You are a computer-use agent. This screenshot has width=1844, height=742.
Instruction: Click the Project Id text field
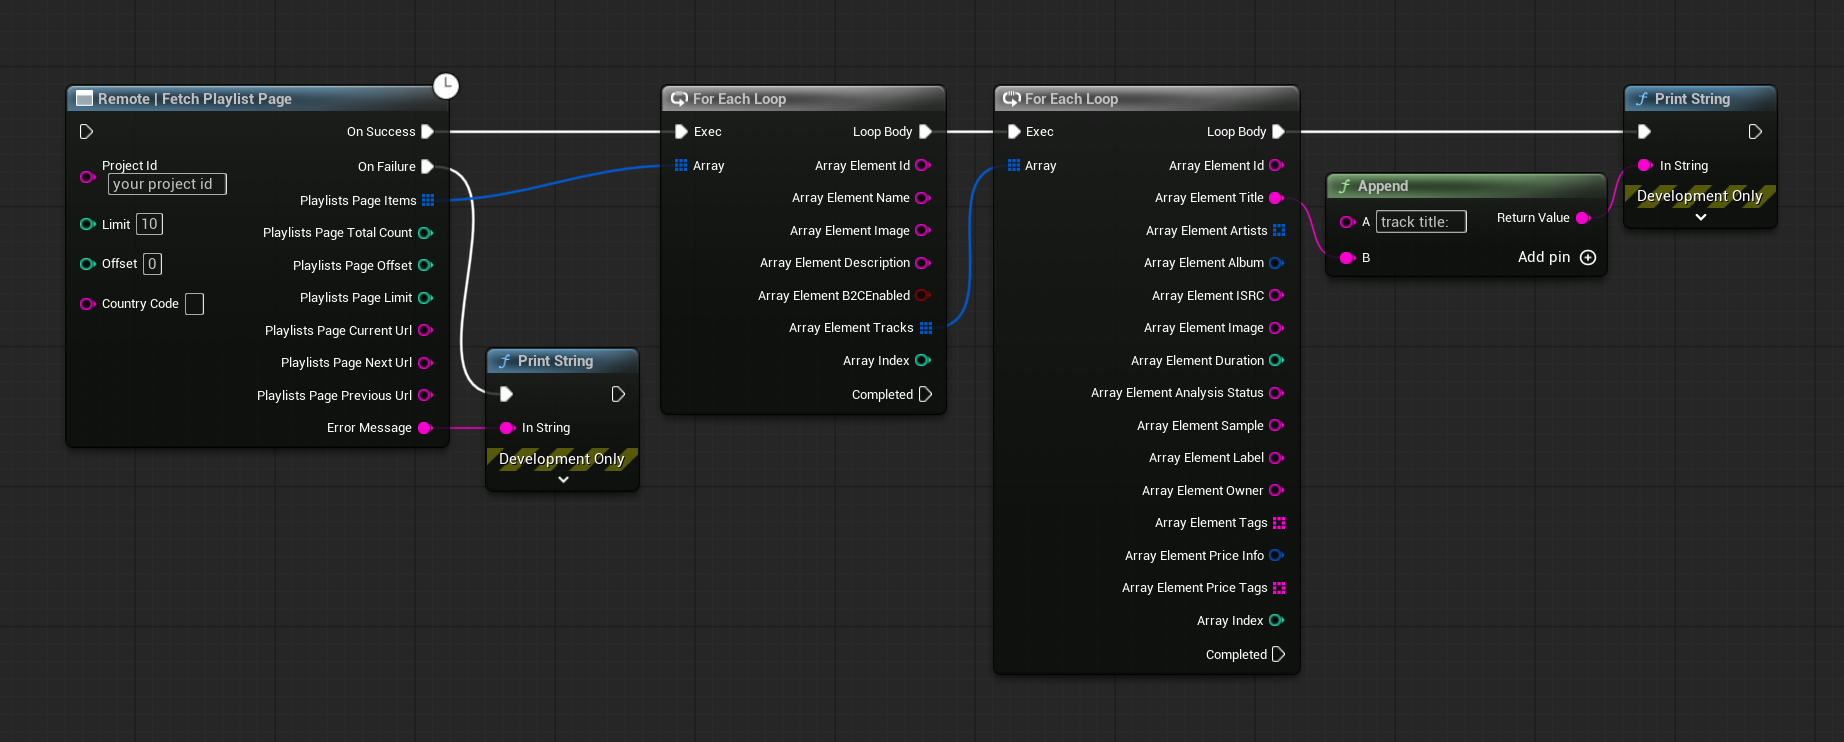167,184
